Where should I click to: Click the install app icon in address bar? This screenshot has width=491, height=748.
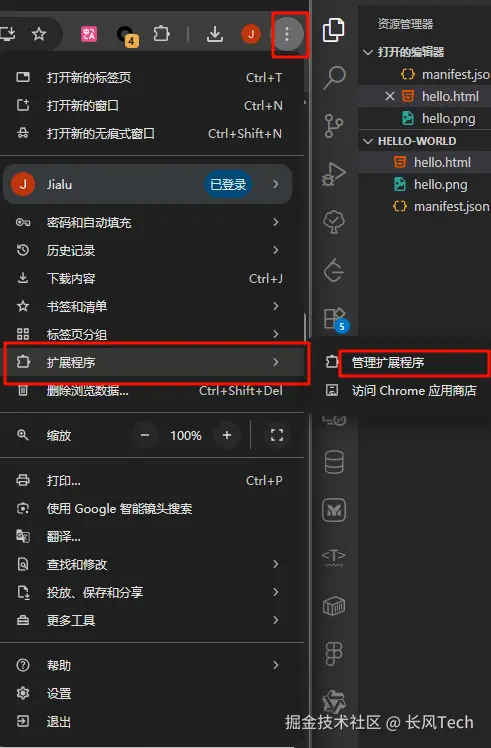[7, 34]
